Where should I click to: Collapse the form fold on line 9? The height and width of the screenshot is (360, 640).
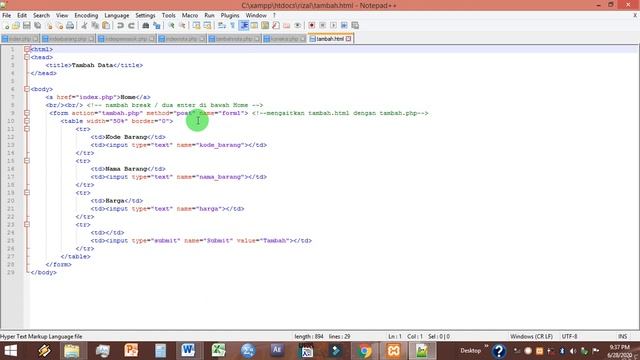pos(27,113)
